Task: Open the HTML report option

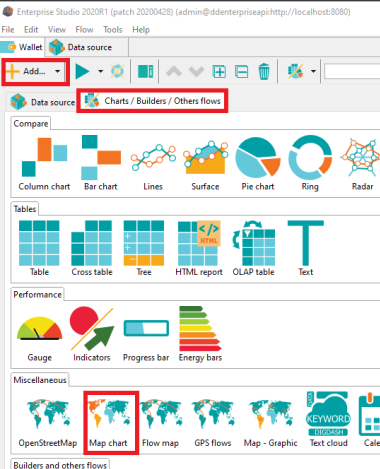Action: (x=199, y=243)
